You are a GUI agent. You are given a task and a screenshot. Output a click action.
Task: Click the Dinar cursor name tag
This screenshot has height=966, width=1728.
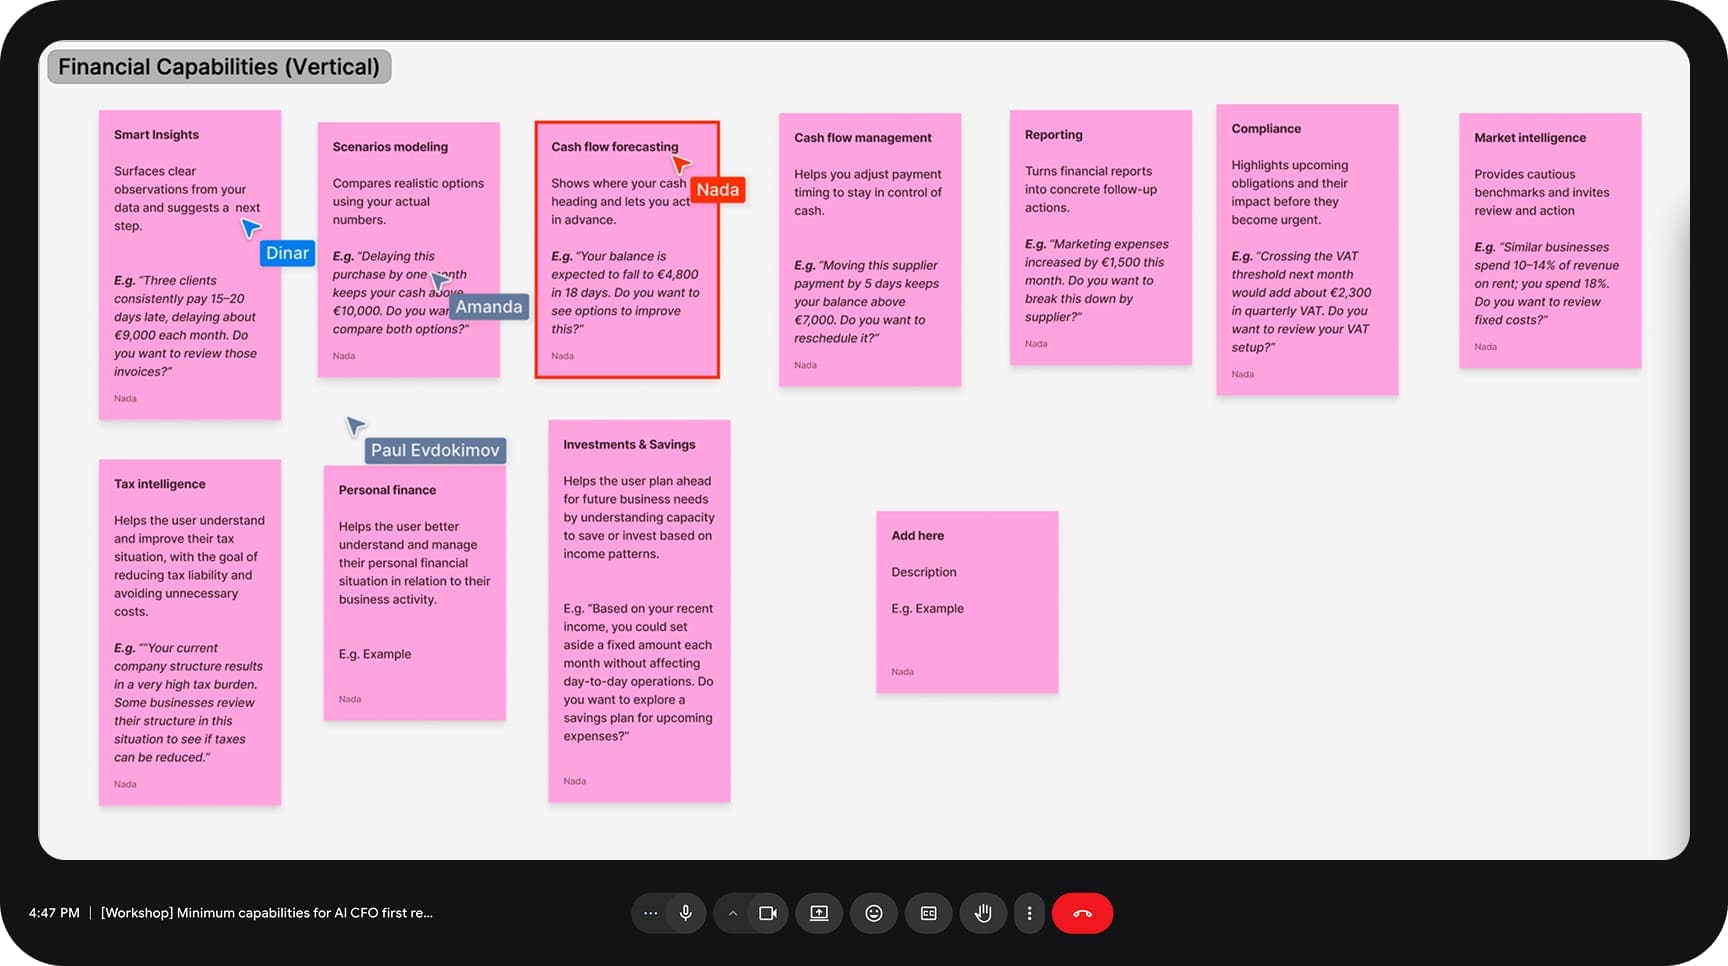[x=287, y=253]
